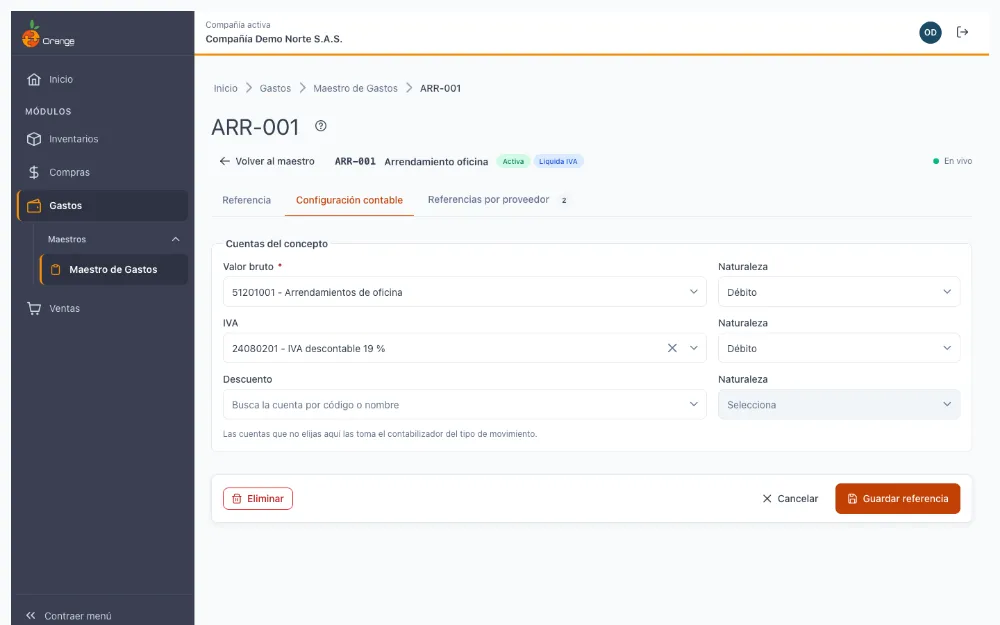1000x625 pixels.
Task: Click the back arrow of Volver al maestro
Action: pos(224,161)
